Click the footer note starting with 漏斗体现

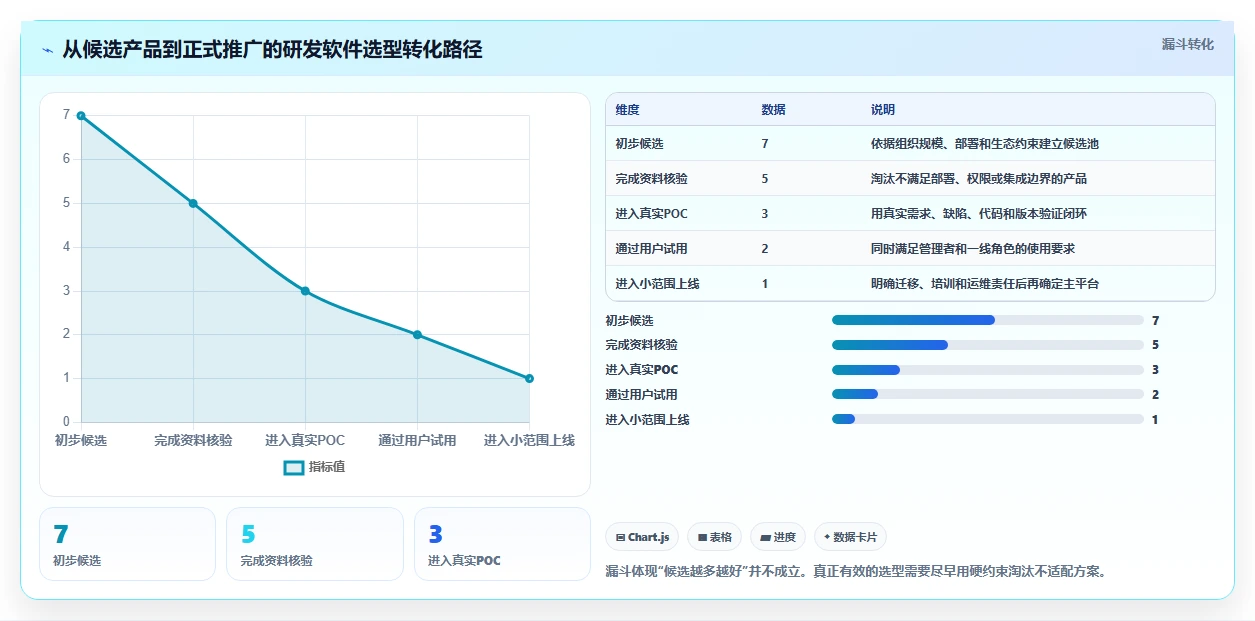(x=855, y=572)
